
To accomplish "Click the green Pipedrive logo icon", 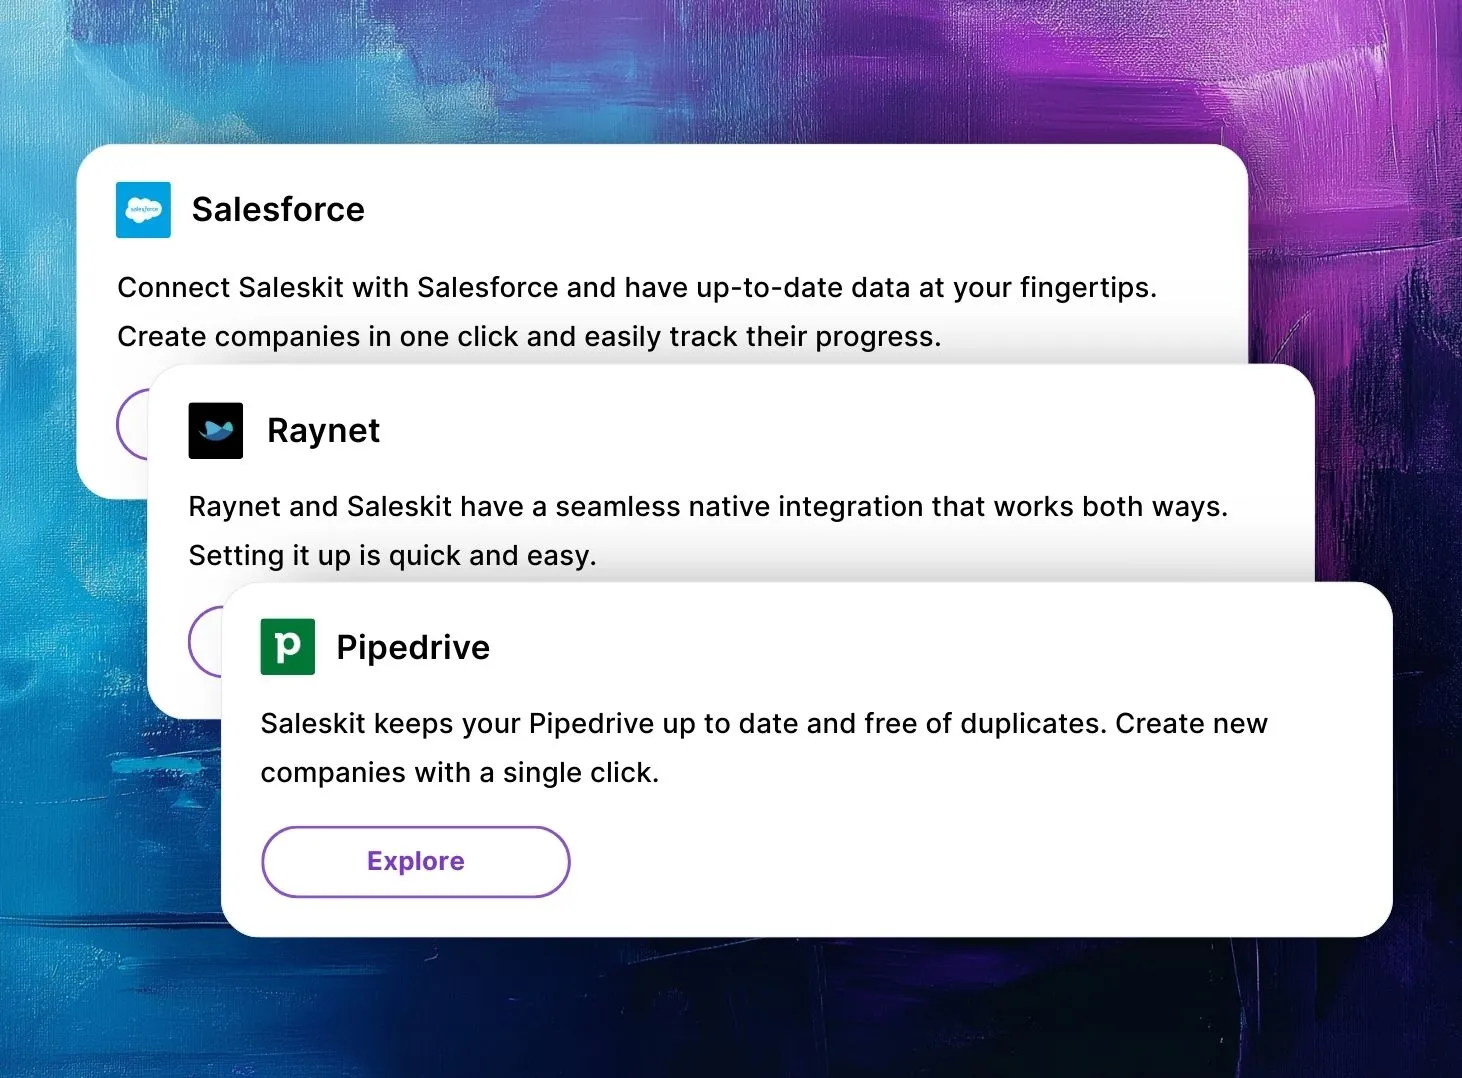I will pyautogui.click(x=288, y=647).
